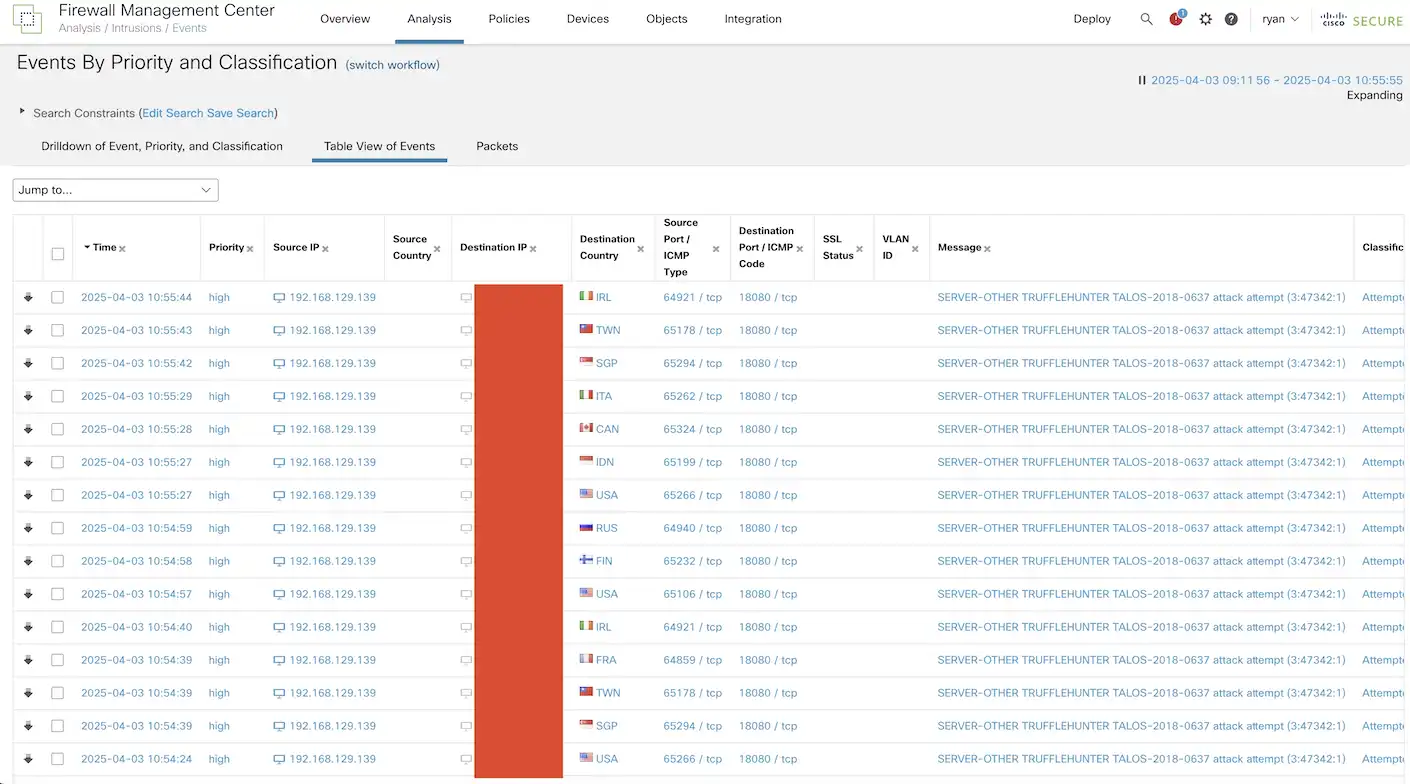The width and height of the screenshot is (1410, 784).
Task: Open the Jump to... dropdown
Action: 115,189
